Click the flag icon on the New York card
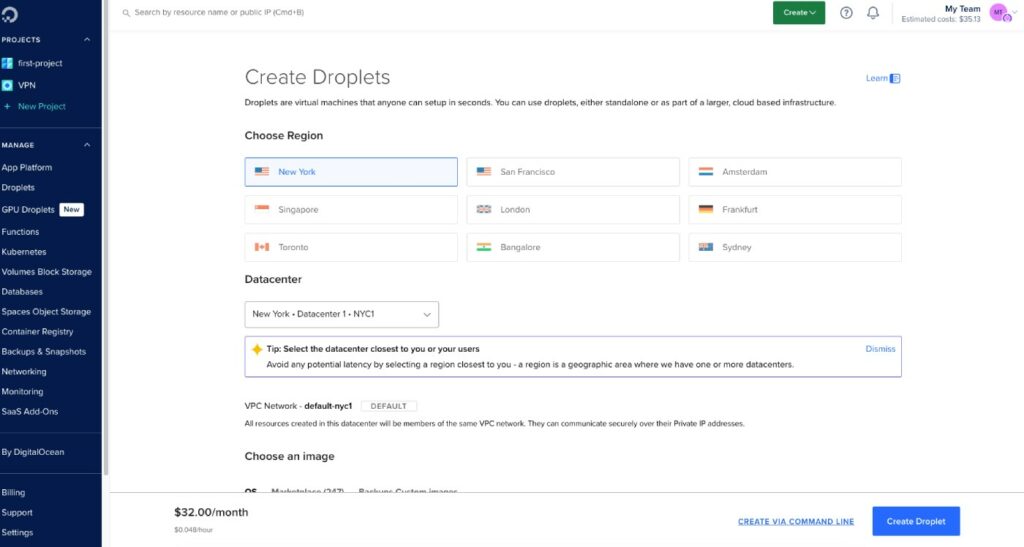The image size is (1024, 547). pos(262,172)
